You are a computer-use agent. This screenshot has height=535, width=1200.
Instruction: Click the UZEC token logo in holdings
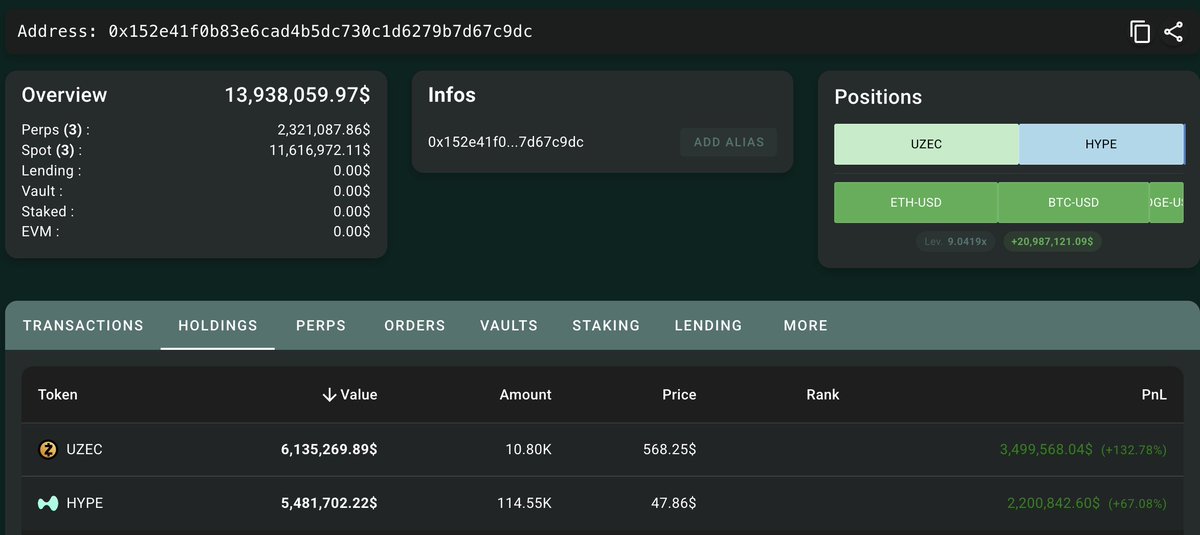click(47, 450)
